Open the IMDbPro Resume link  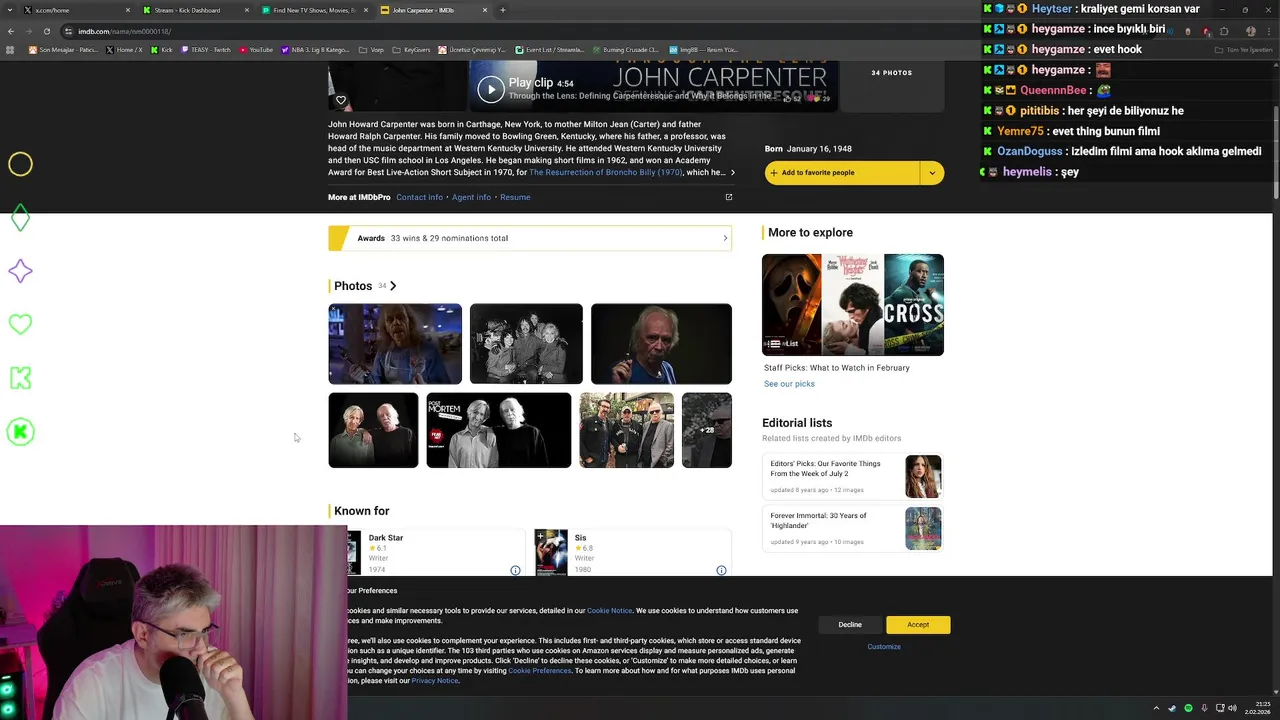(x=515, y=197)
